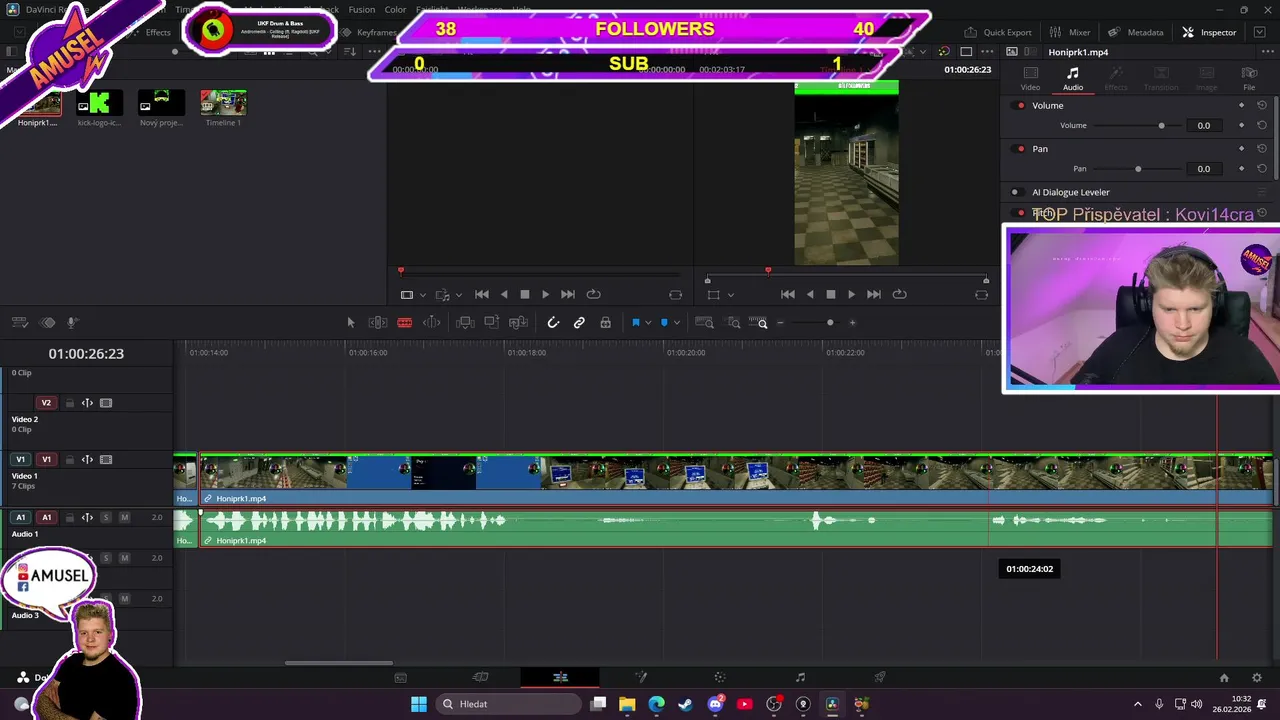Play forward in the timeline viewer
Viewport: 1280px width, 720px height.
tap(851, 294)
